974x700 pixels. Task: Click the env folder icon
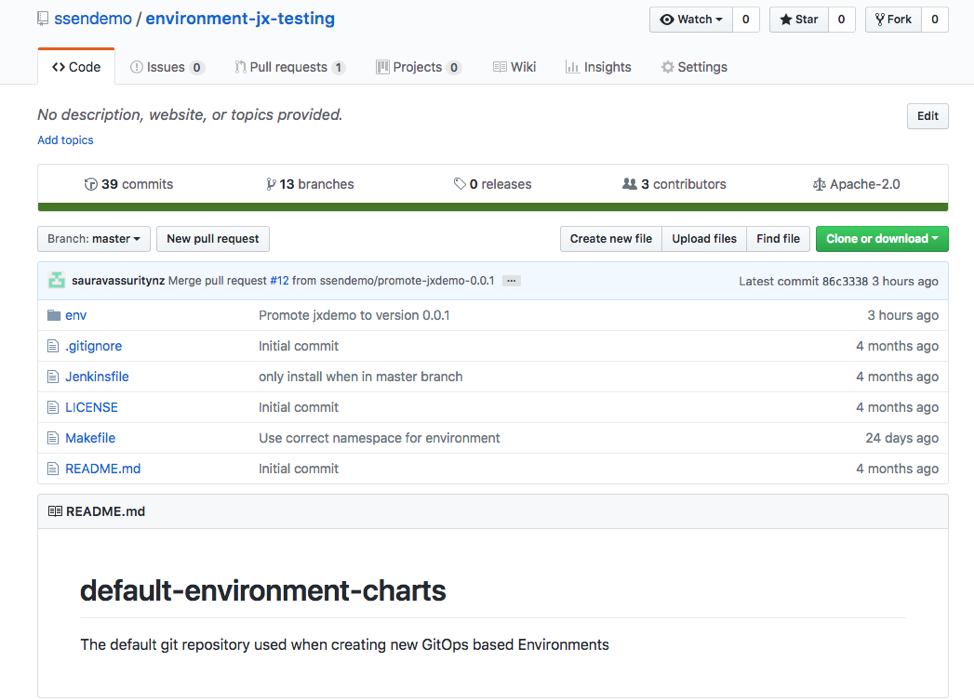tap(54, 316)
